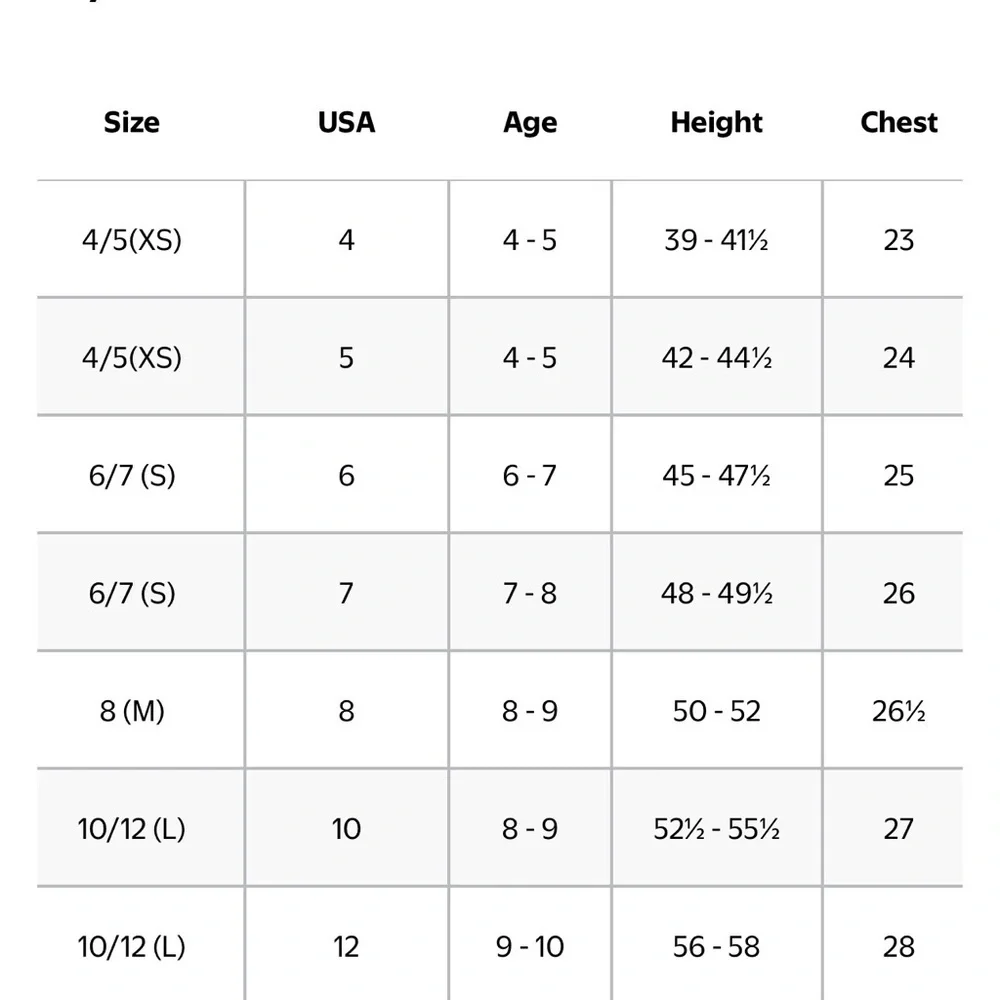Select the age range 7 - 8 cell
1000x1000 pixels.
coord(530,593)
